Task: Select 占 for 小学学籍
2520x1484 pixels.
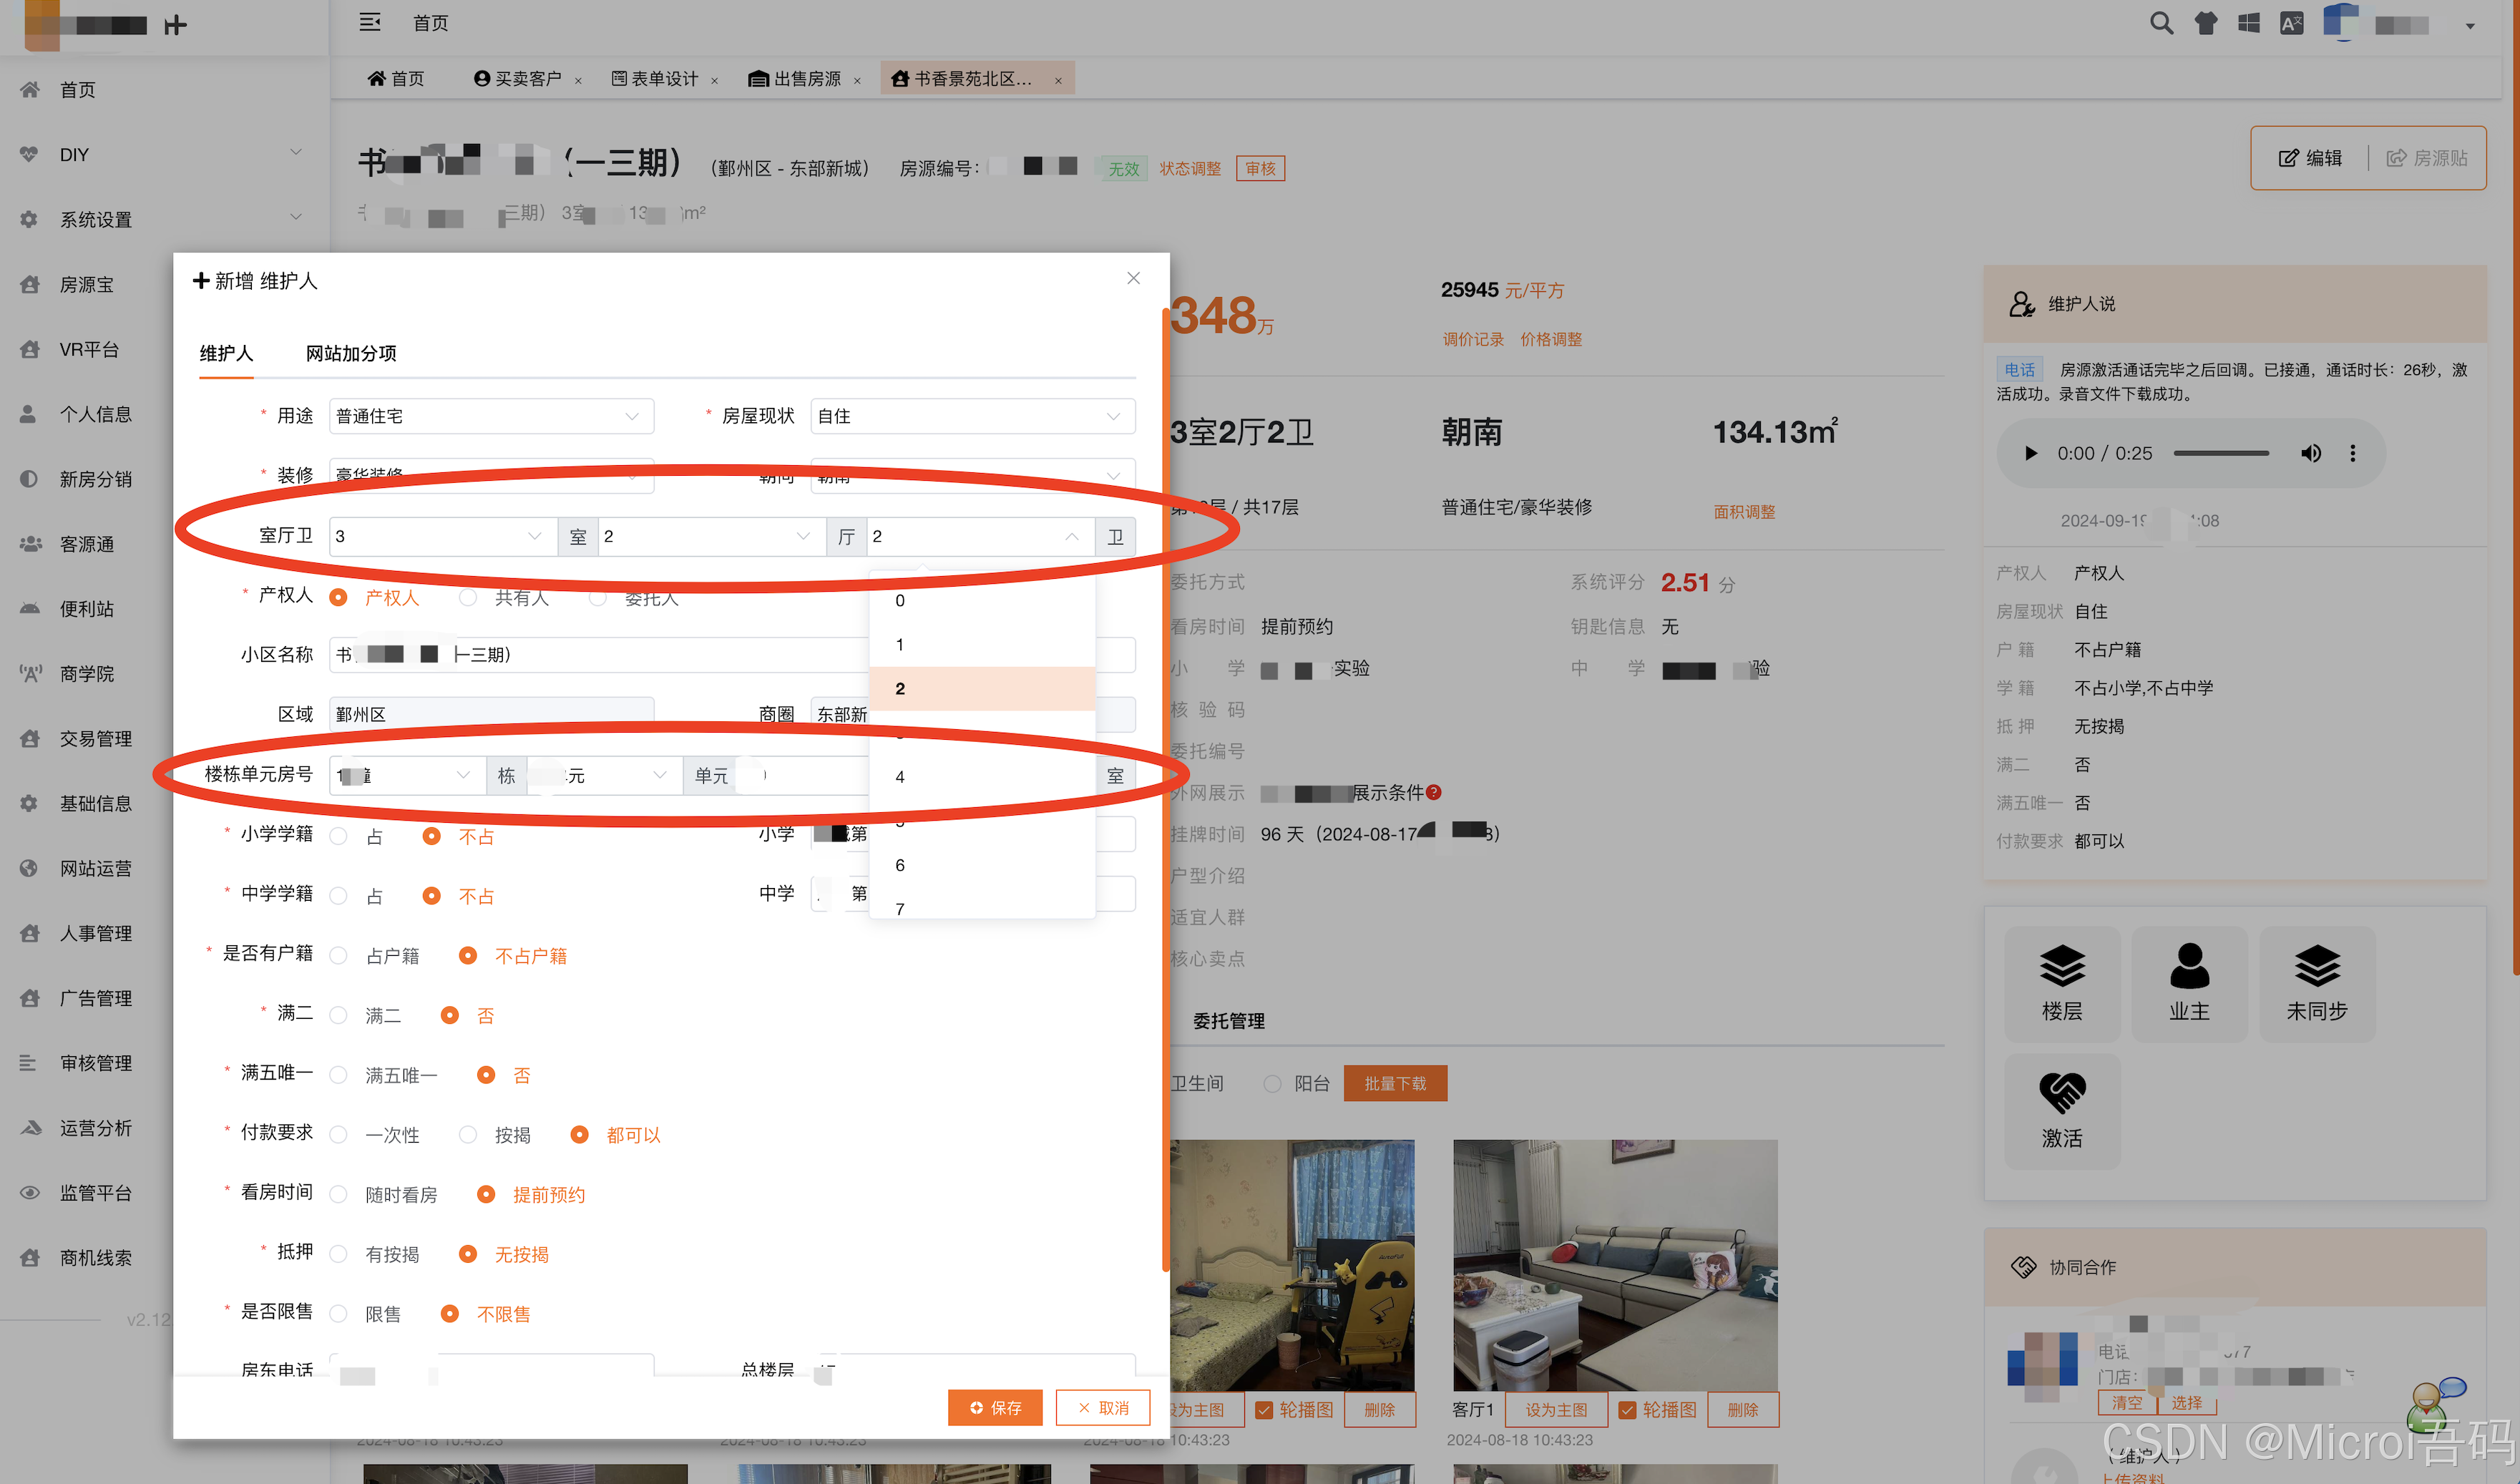Action: [x=339, y=836]
